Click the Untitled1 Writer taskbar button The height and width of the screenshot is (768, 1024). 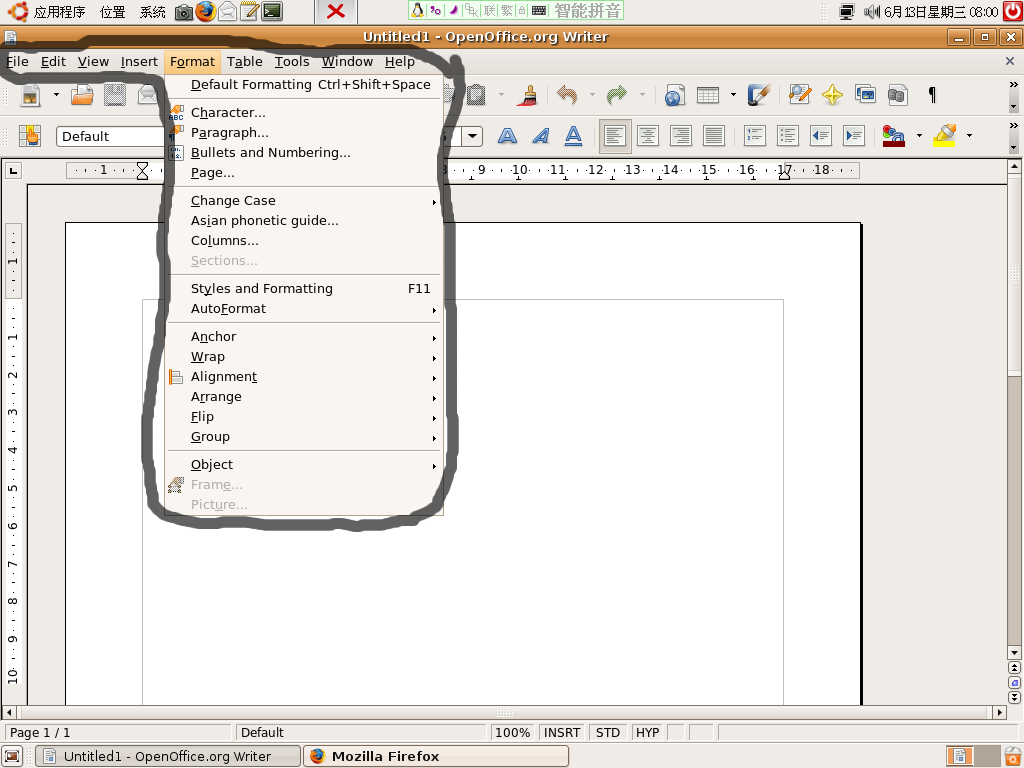[x=168, y=756]
